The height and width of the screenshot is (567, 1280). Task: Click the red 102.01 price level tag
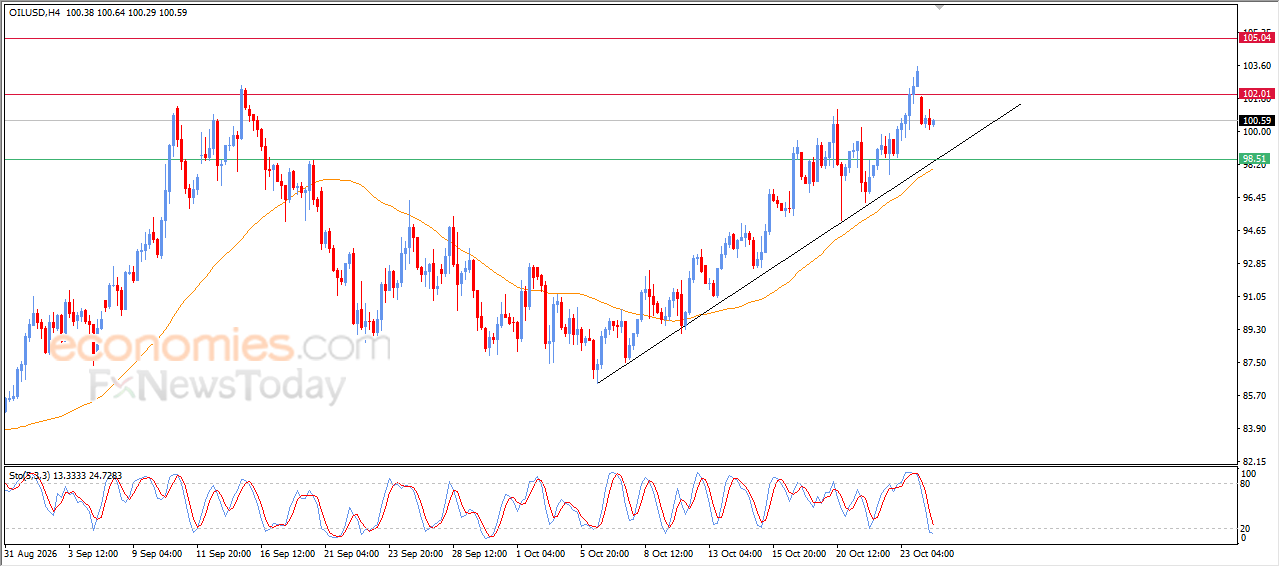point(1256,94)
